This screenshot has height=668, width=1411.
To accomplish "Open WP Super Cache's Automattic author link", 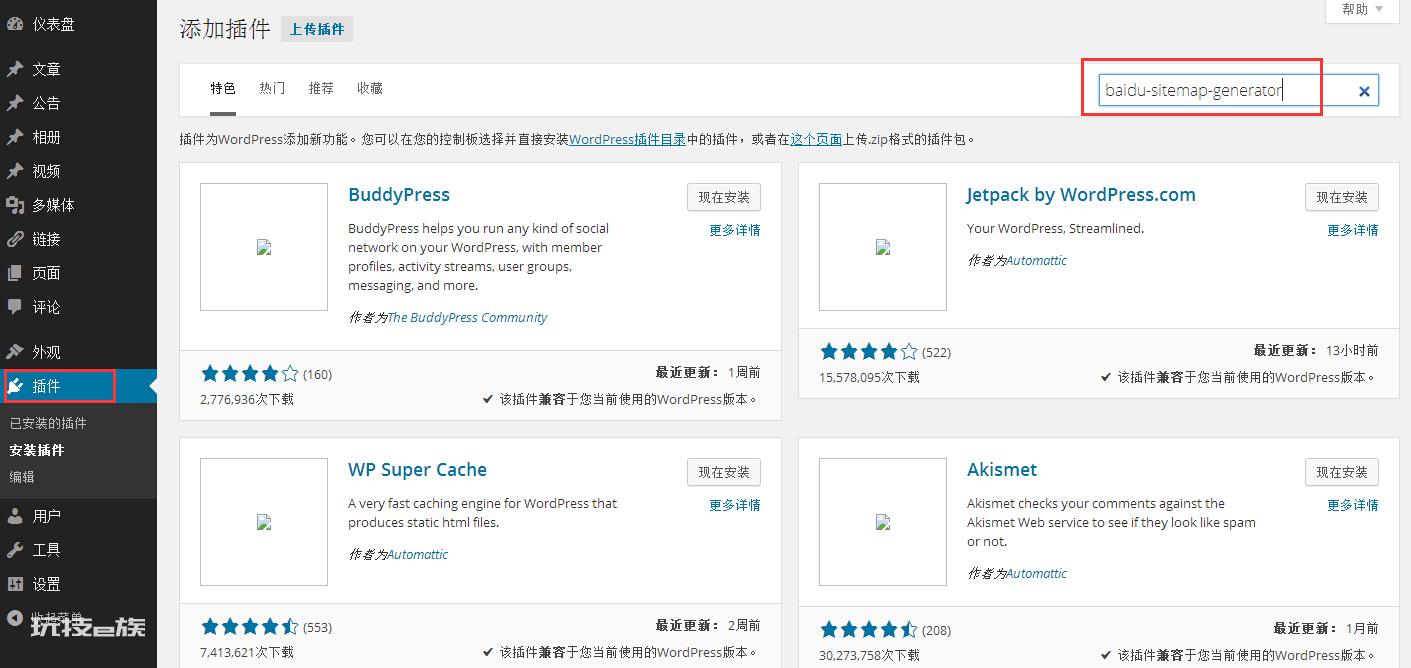I will point(417,554).
